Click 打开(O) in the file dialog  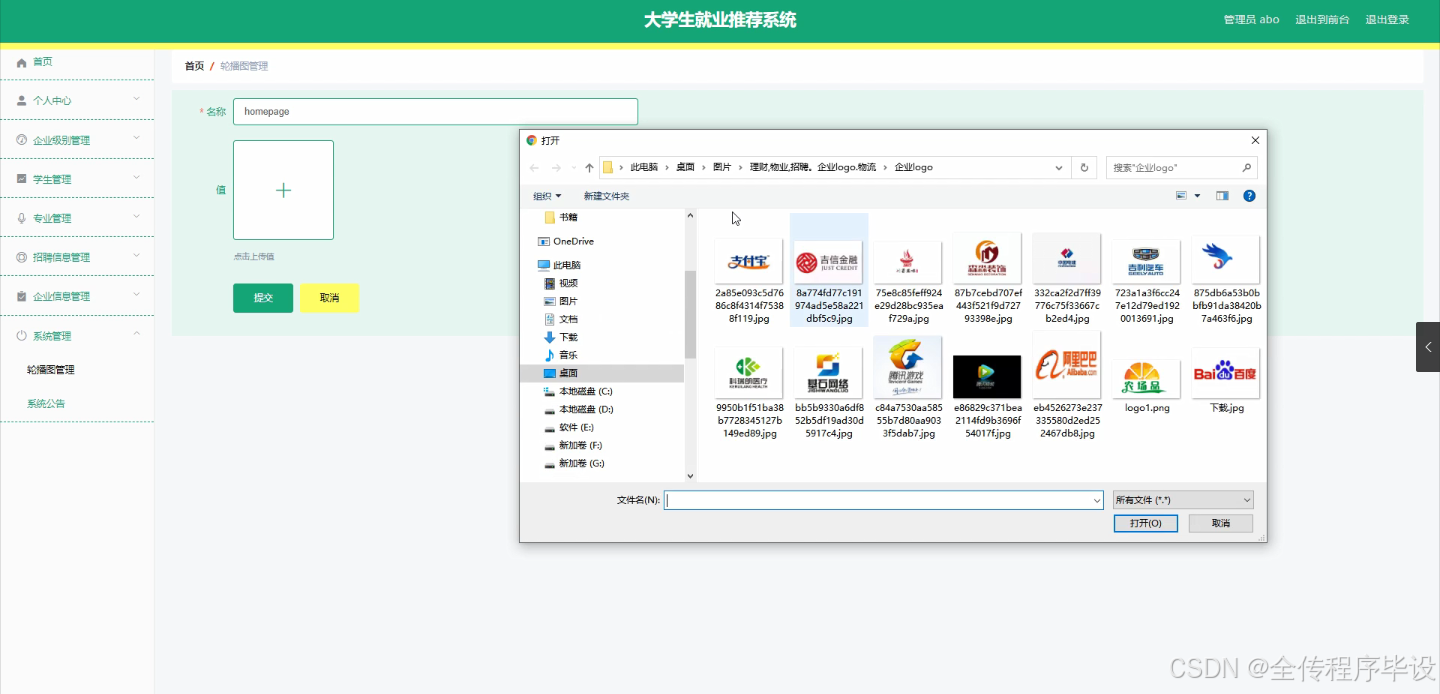click(1146, 523)
